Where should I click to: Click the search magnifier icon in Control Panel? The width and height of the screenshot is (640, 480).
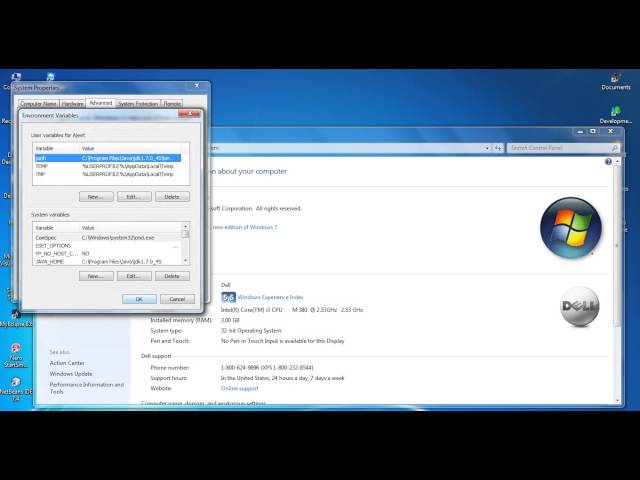point(614,148)
